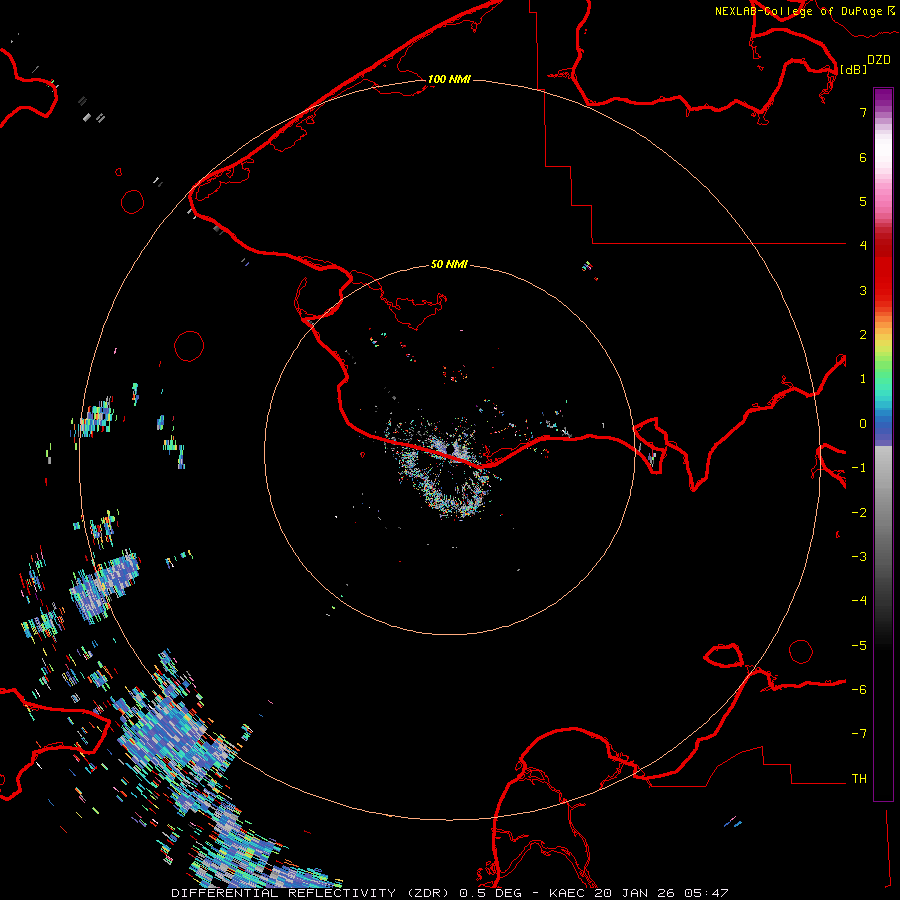Click the -1 dB value on color scale
Viewport: 900px width, 900px height.
point(859,468)
